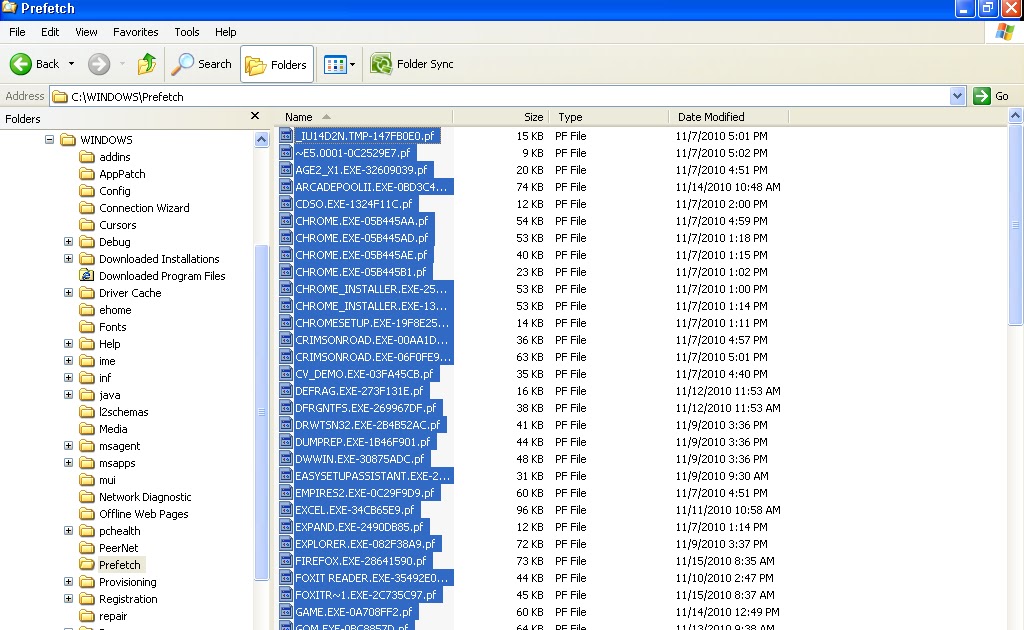
Task: Click the EXCEL.EXE-34CB65E9.pf file icon
Action: (x=285, y=509)
